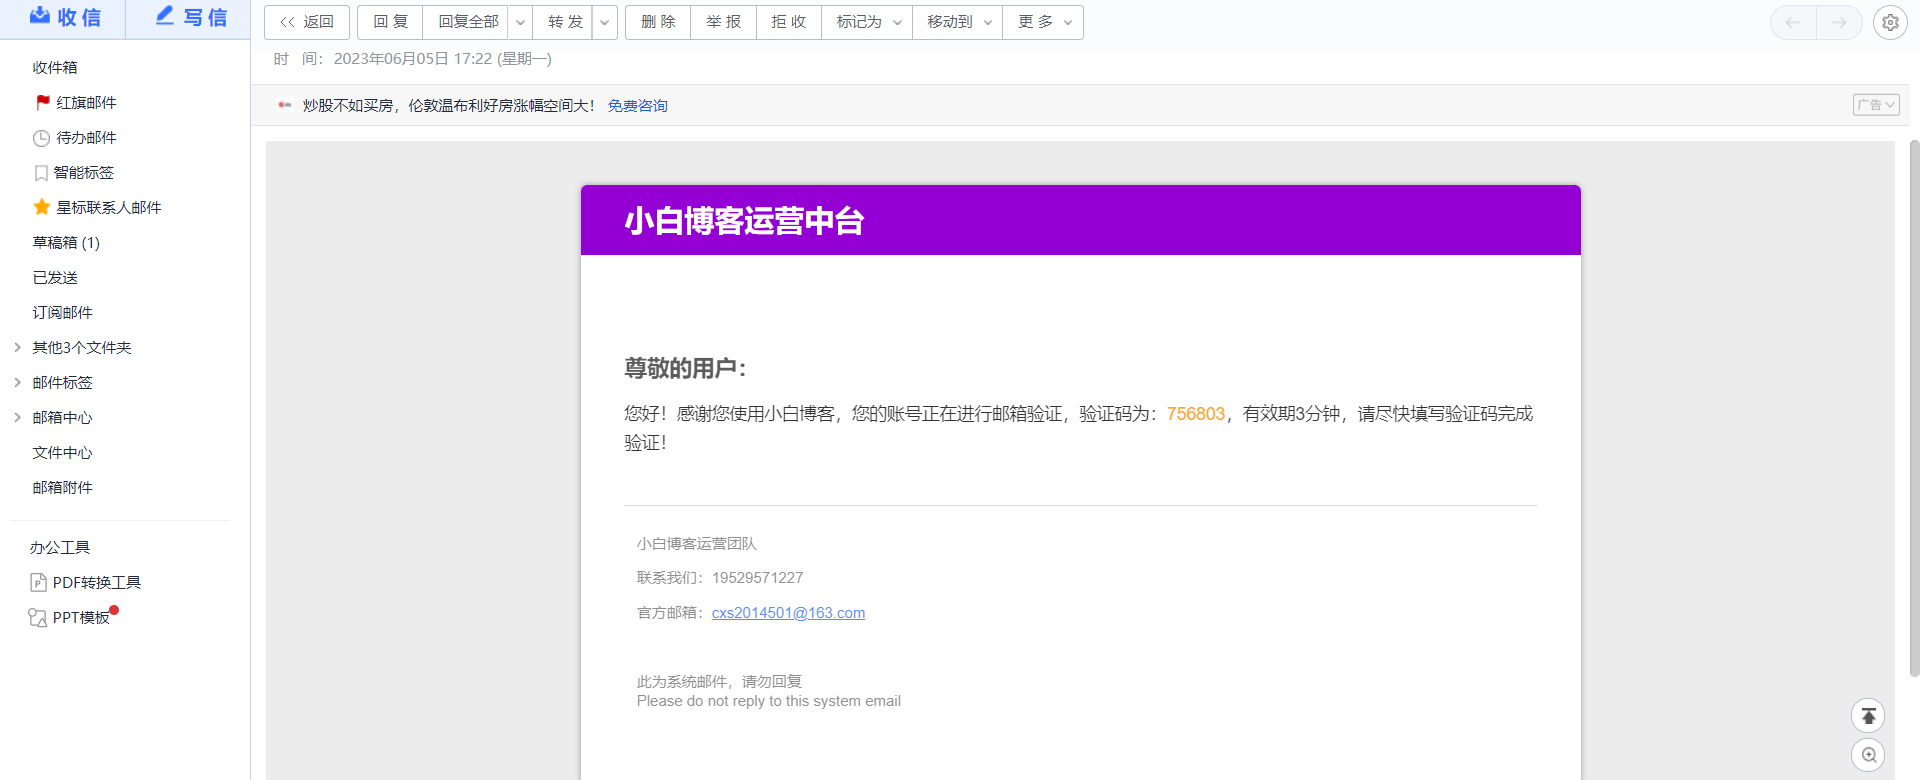Open the 智能标签 item

84,173
